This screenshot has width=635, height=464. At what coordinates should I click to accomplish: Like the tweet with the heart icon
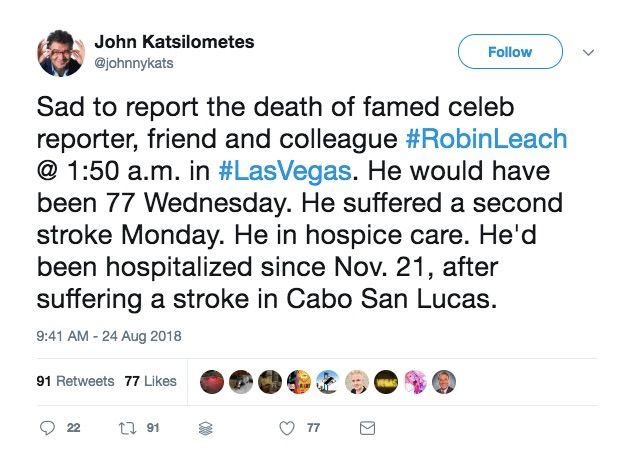287,428
